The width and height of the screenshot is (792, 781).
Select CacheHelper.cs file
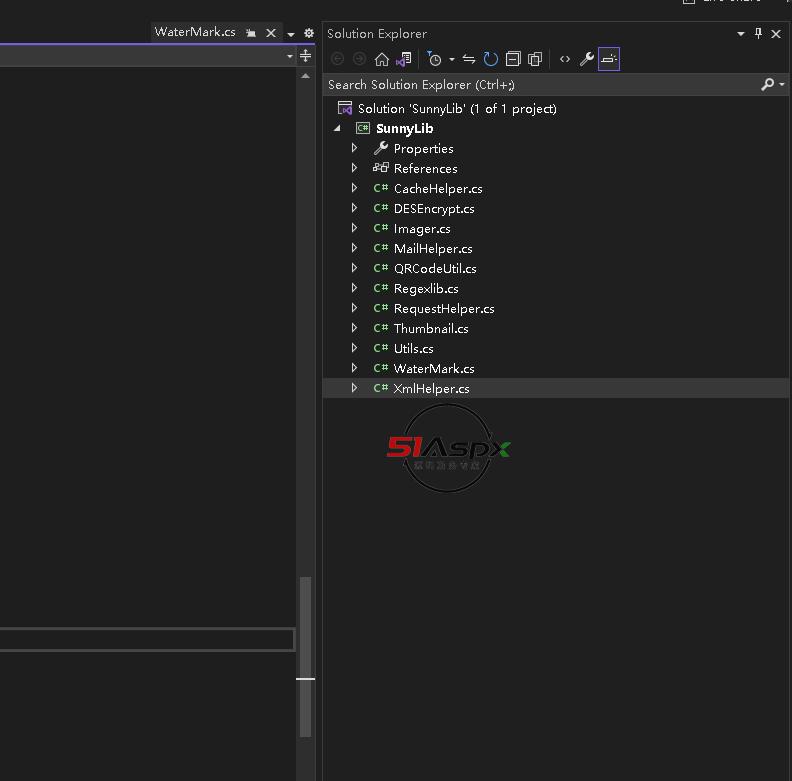click(x=438, y=188)
